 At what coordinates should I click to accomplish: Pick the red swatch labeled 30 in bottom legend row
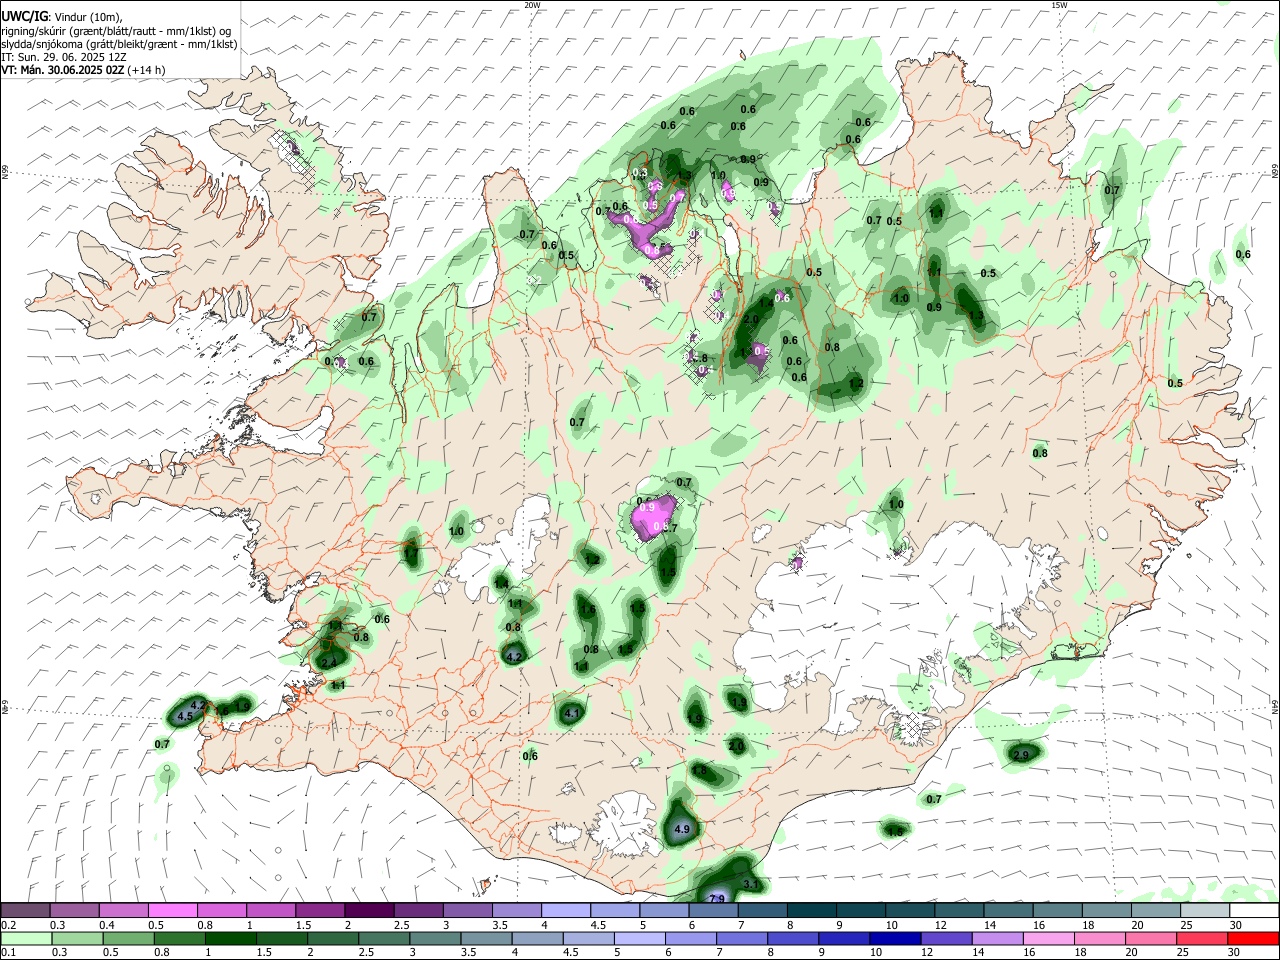coord(1254,939)
